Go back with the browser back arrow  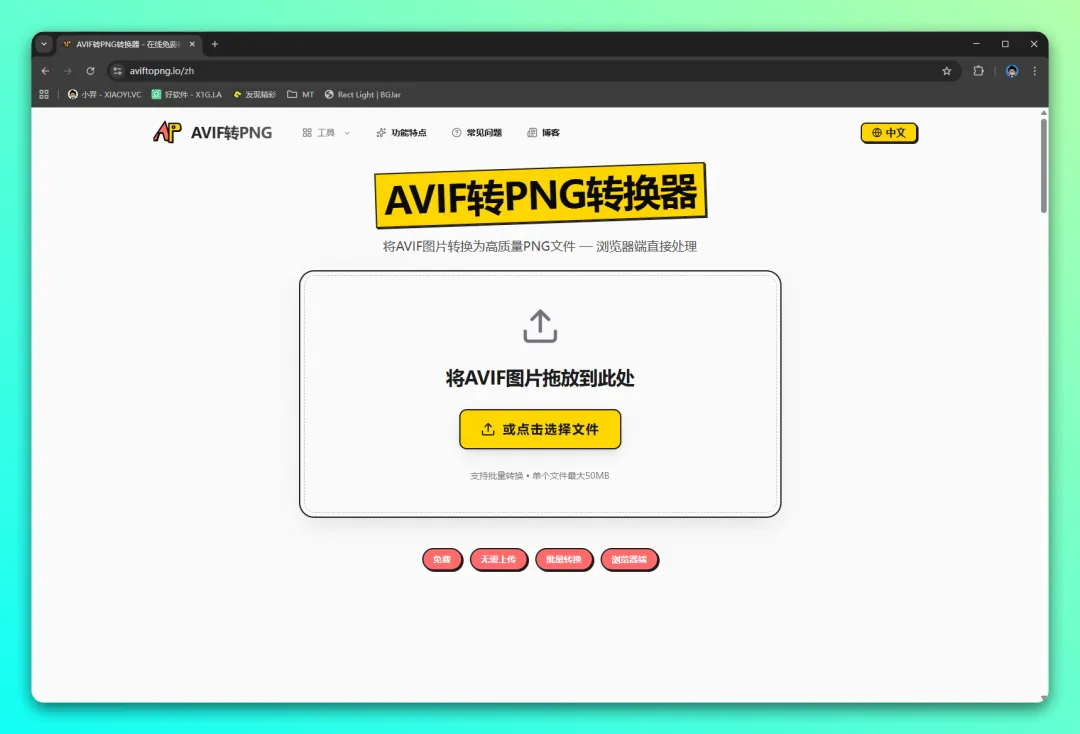pos(45,71)
